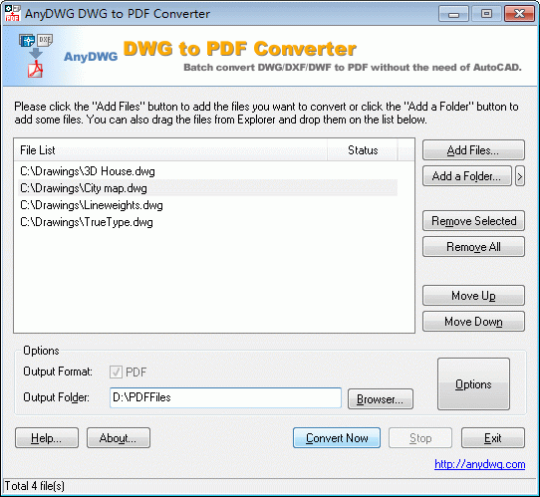Click Remove Selected button
This screenshot has height=497, width=540.
point(473,221)
